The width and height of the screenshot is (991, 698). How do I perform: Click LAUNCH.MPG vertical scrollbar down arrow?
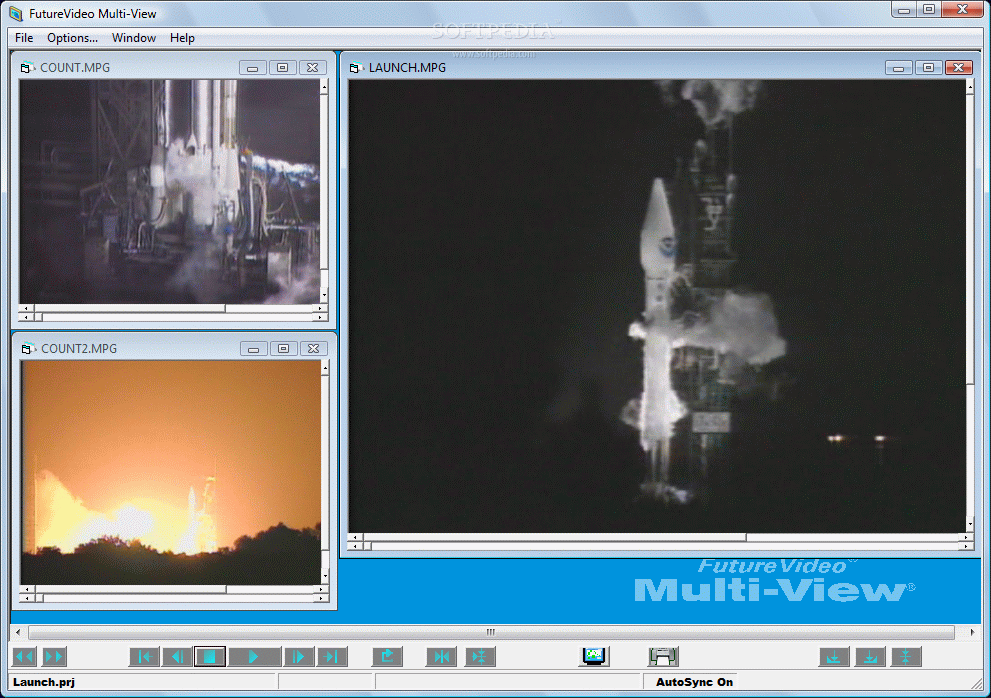pos(970,524)
